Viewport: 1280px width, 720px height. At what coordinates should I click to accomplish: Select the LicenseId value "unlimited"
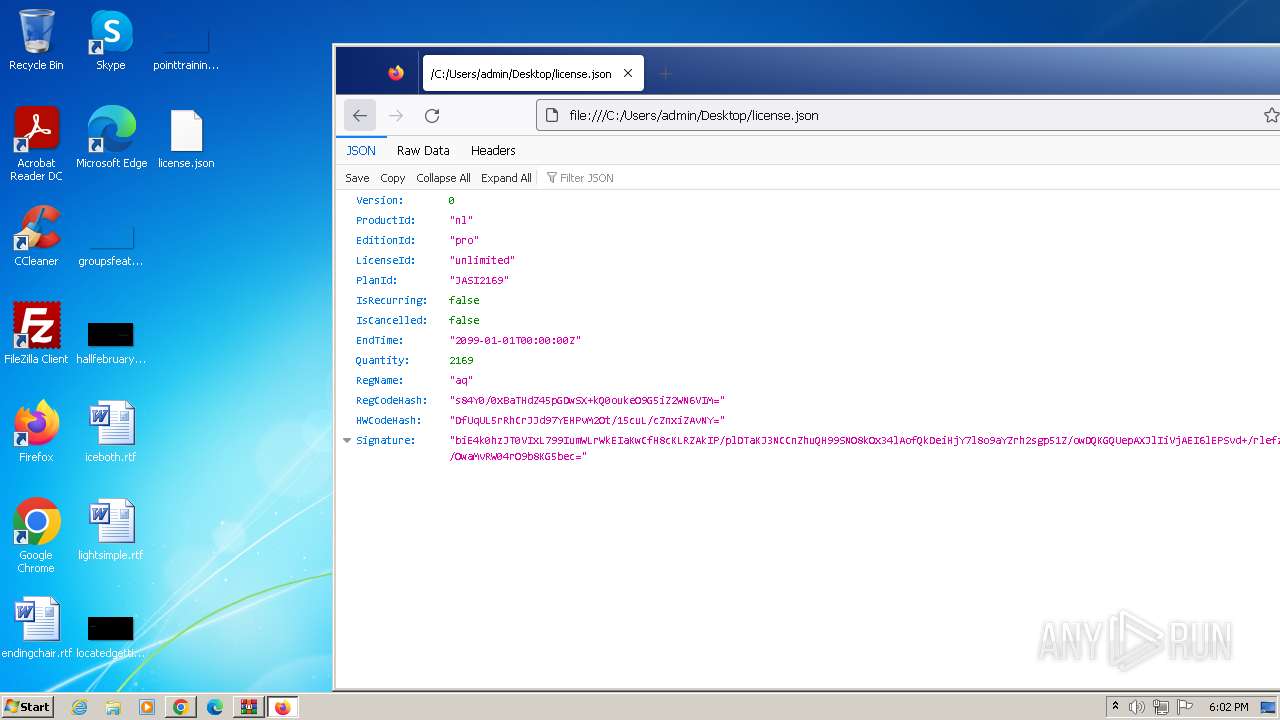tap(482, 260)
